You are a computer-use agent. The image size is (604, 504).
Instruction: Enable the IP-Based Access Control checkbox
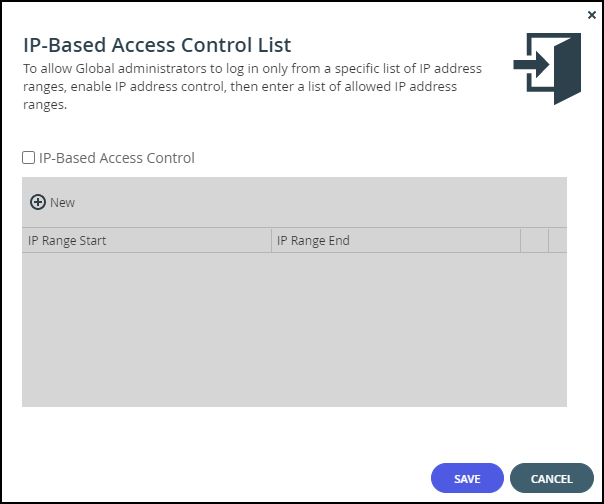coord(29,158)
